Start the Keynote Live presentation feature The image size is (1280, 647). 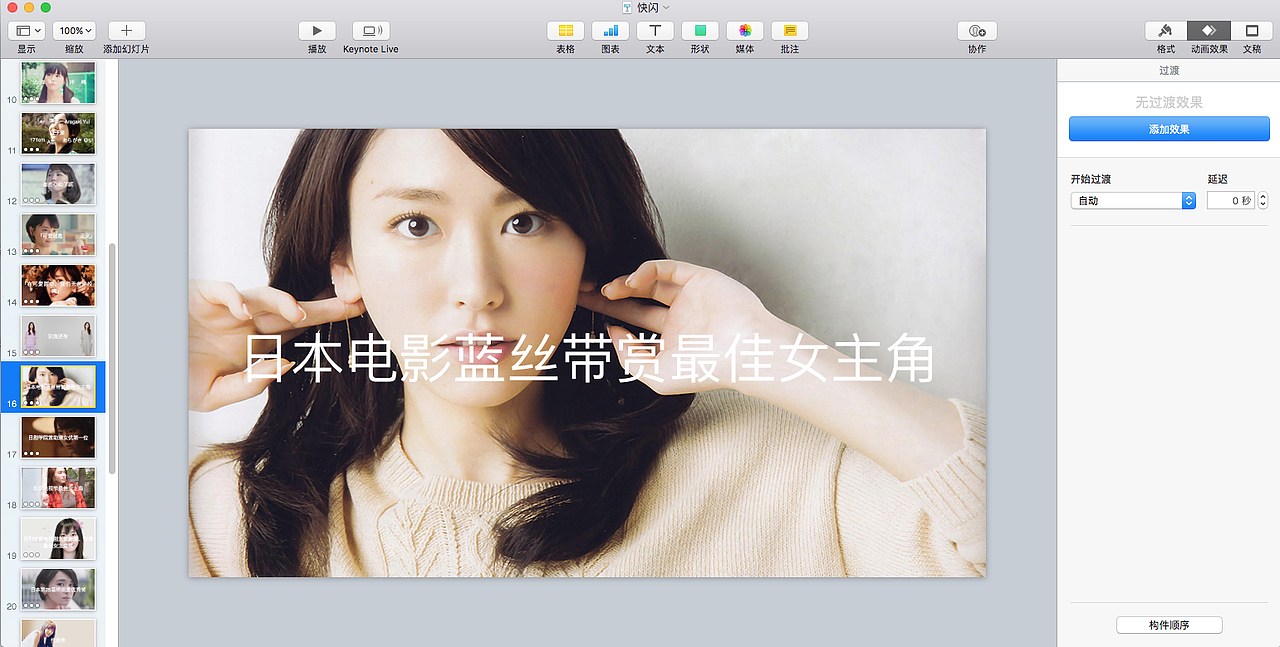point(370,31)
